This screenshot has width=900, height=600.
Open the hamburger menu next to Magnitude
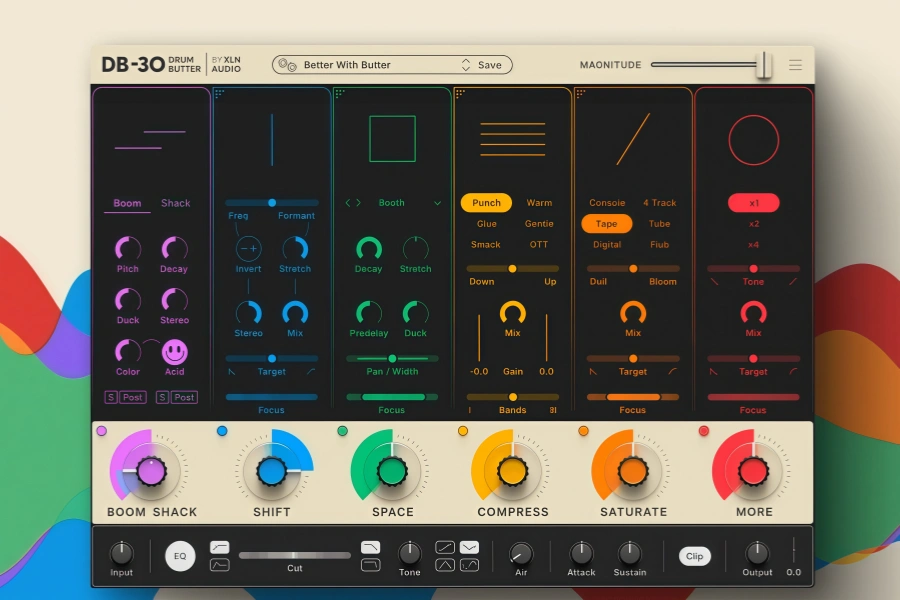click(x=795, y=65)
